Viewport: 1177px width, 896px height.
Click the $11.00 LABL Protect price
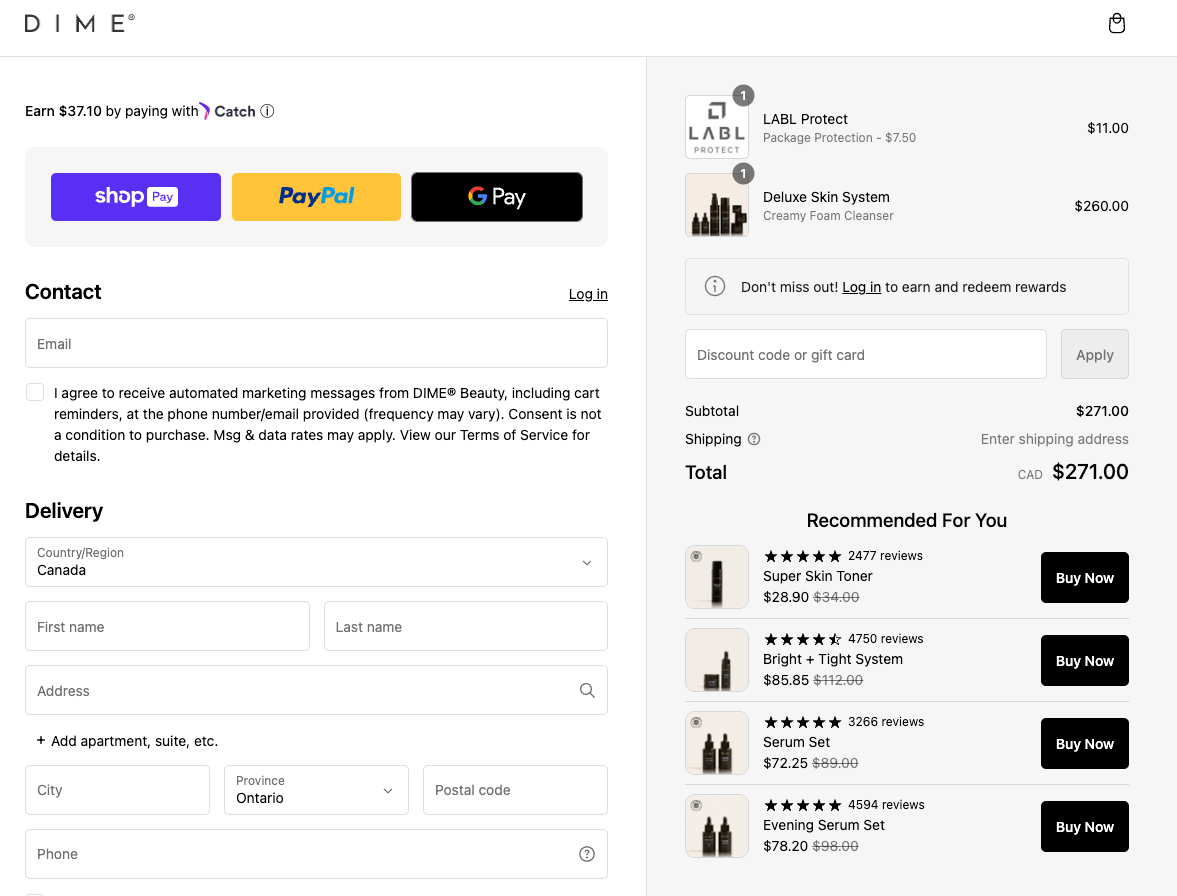1107,128
